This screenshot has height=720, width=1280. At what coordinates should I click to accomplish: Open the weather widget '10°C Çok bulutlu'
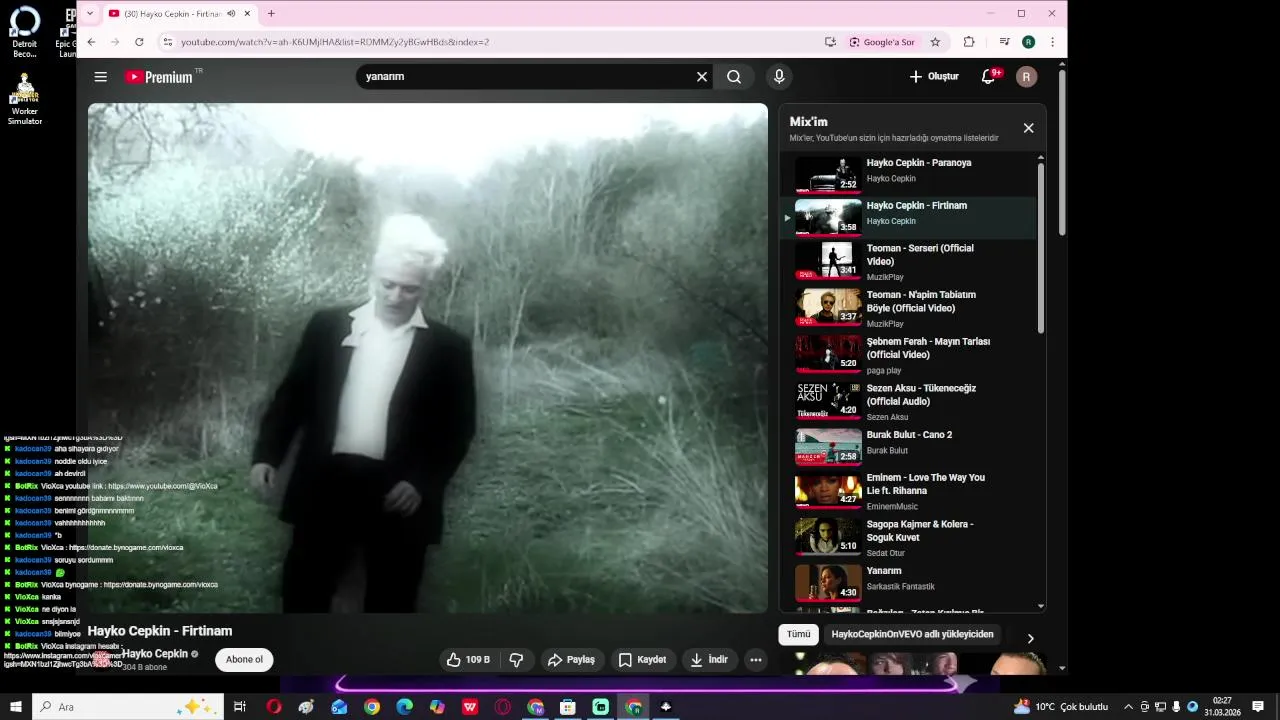coord(1061,707)
